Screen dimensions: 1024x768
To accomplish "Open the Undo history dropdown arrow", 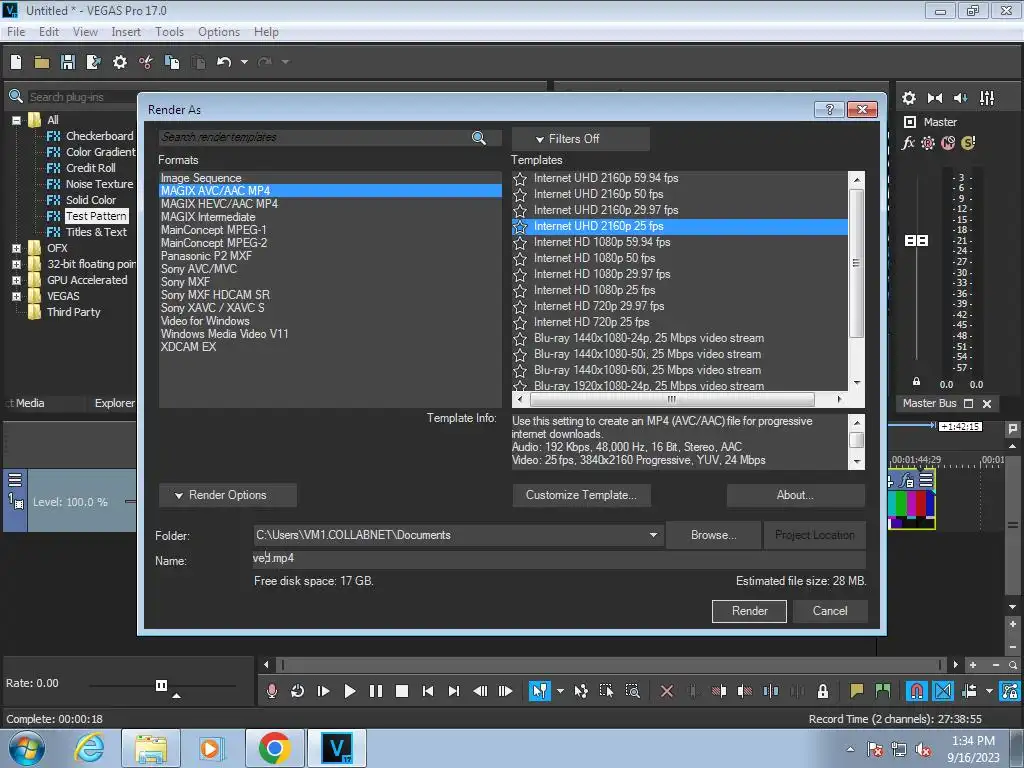I will pos(244,62).
